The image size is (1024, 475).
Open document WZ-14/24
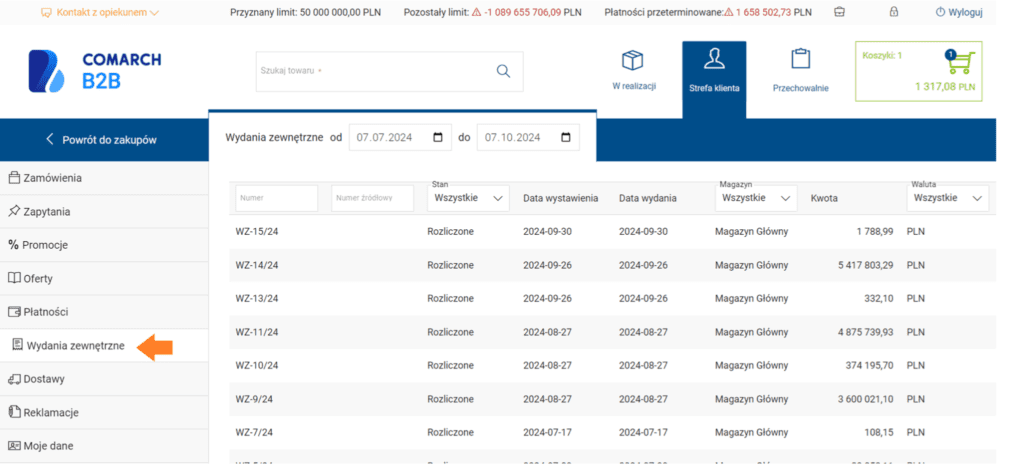pyautogui.click(x=257, y=265)
